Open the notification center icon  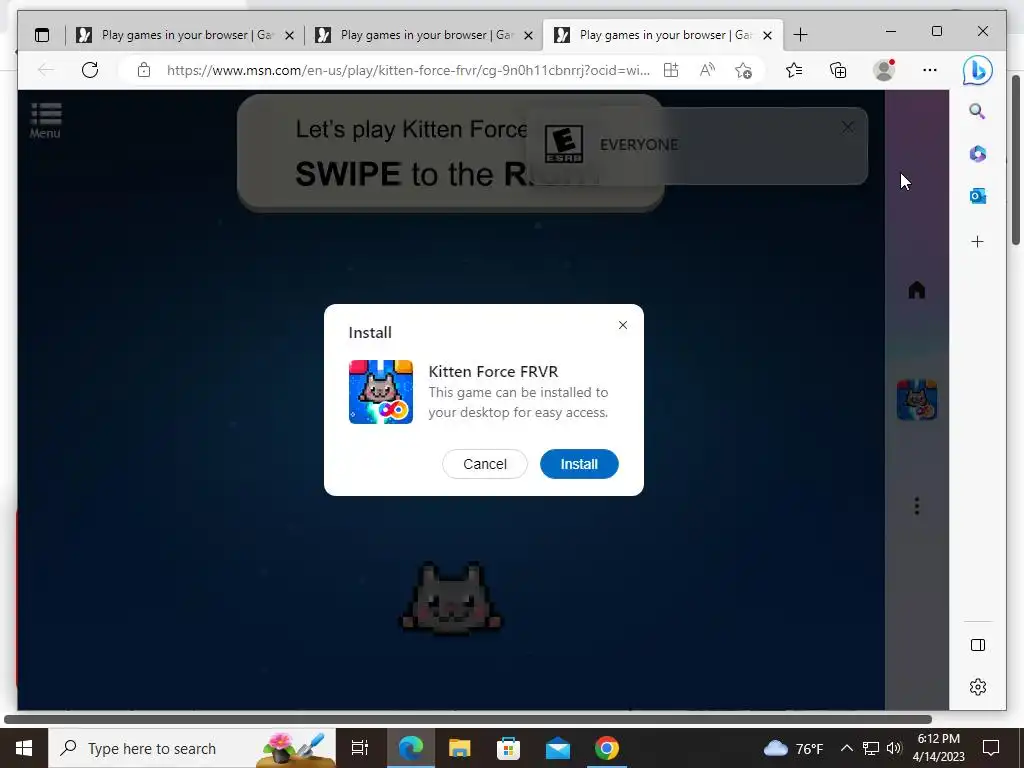tap(991, 748)
